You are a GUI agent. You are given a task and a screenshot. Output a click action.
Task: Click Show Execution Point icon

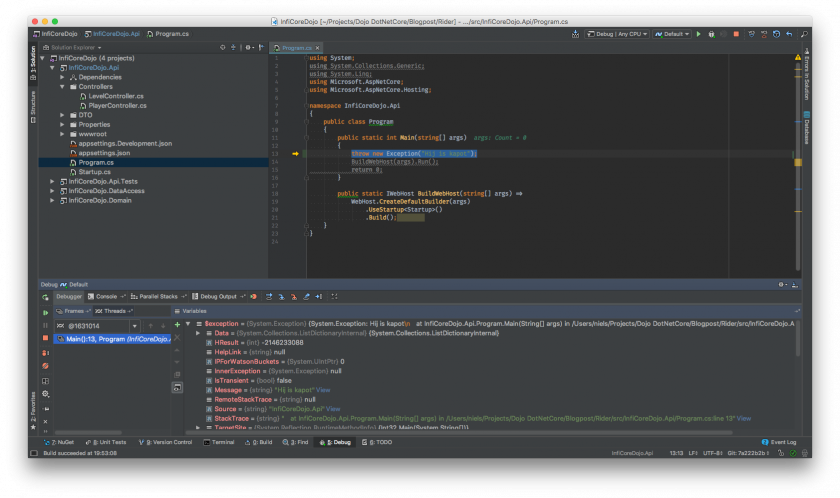tap(253, 297)
